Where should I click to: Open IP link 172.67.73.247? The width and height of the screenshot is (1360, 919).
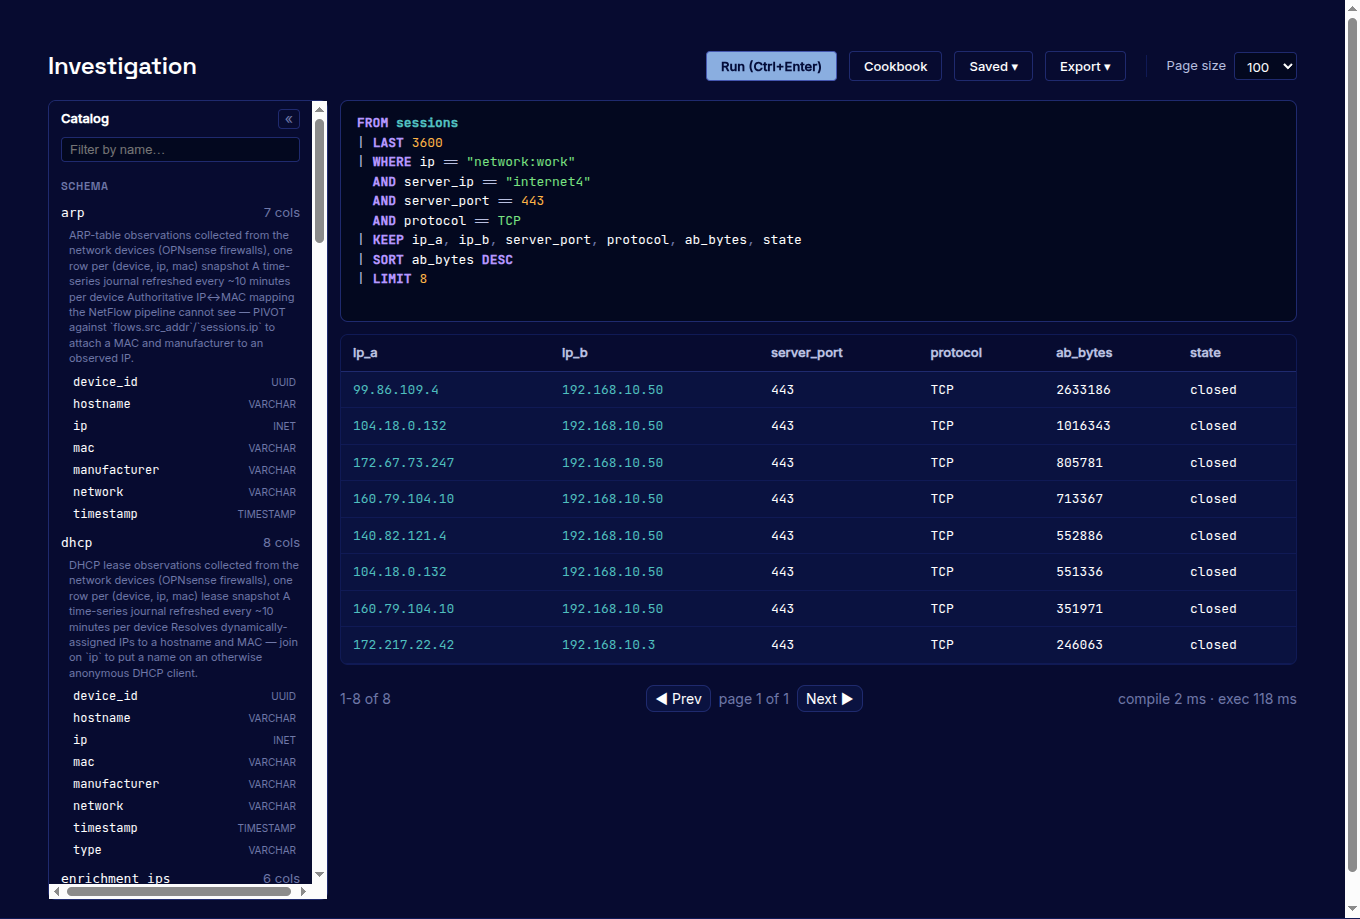click(x=404, y=463)
